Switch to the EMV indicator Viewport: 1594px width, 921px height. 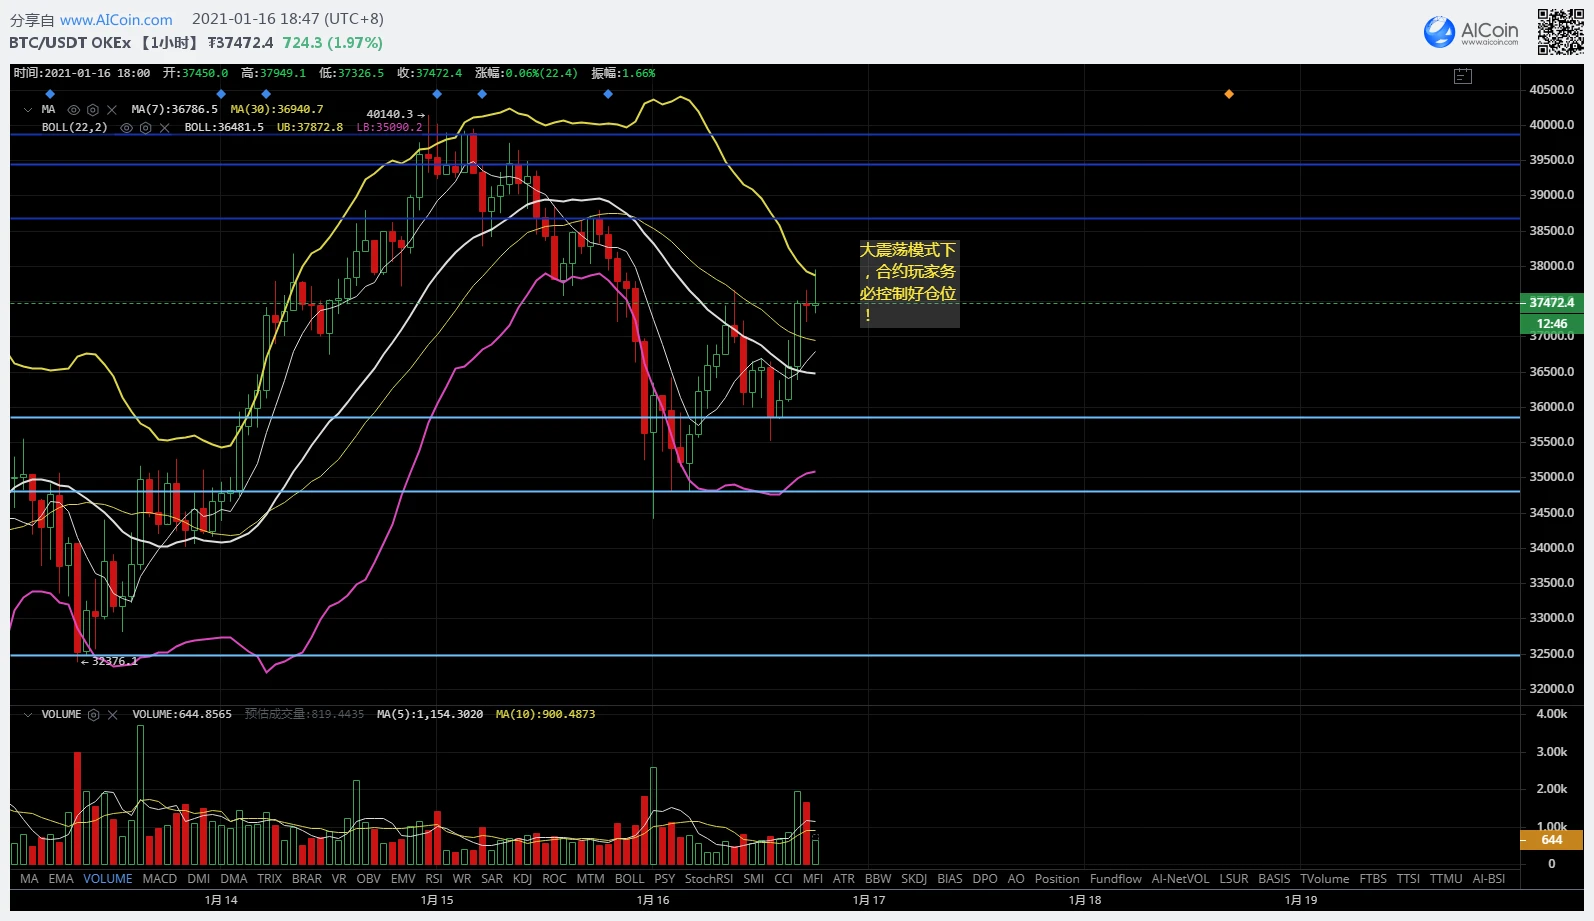click(x=403, y=879)
